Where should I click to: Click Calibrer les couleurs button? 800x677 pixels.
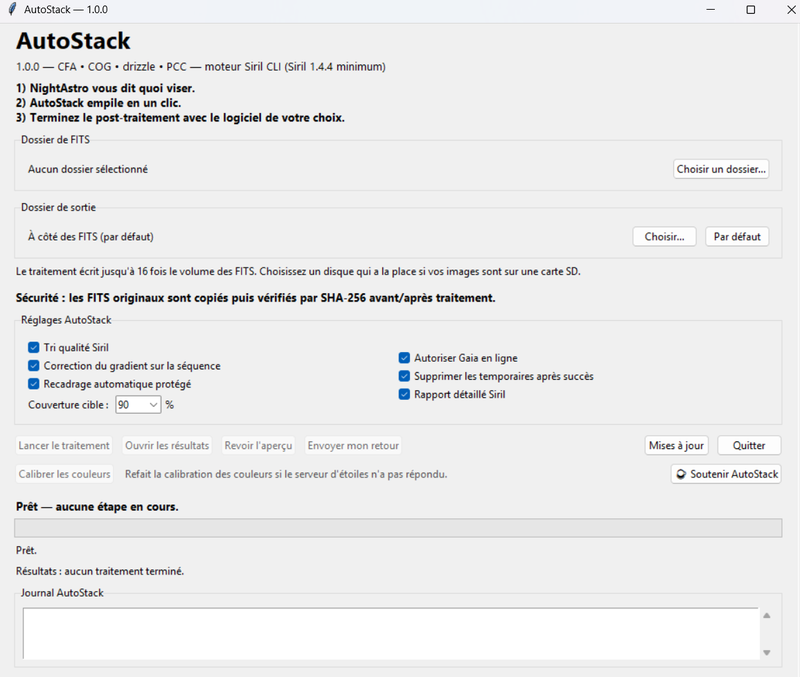click(x=64, y=474)
